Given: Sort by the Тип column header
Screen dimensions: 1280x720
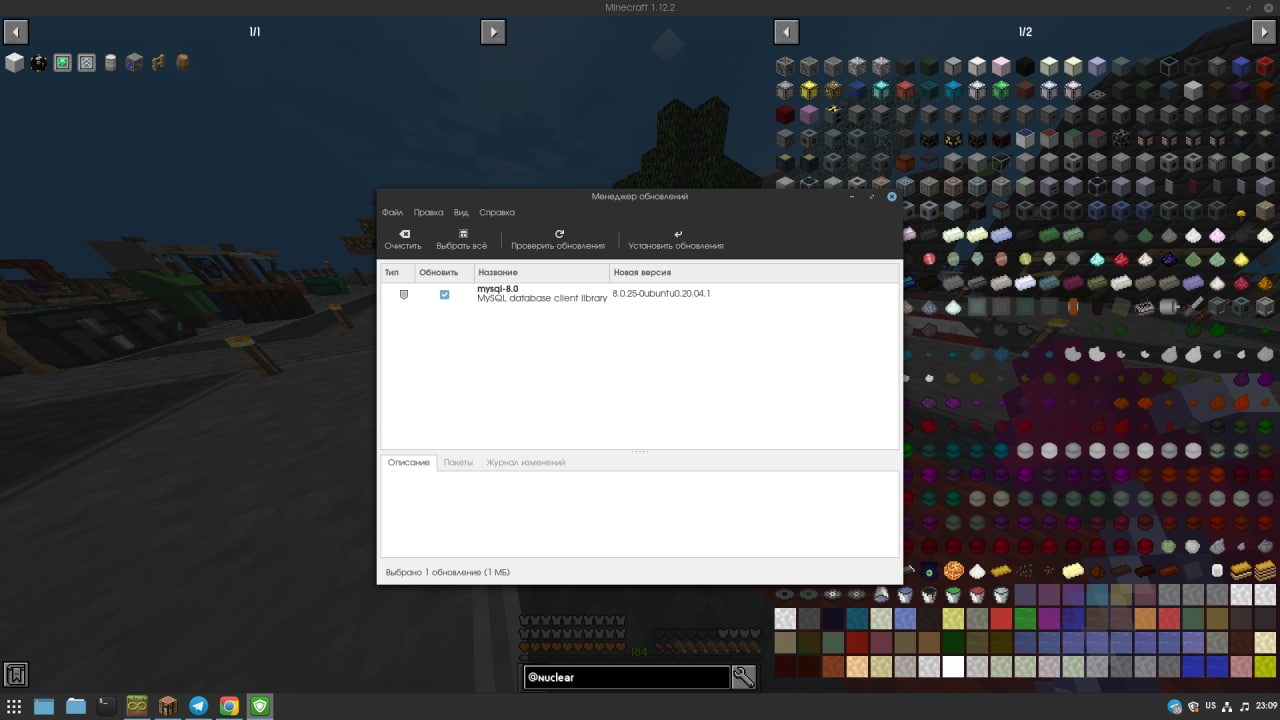Looking at the screenshot, I should point(397,272).
